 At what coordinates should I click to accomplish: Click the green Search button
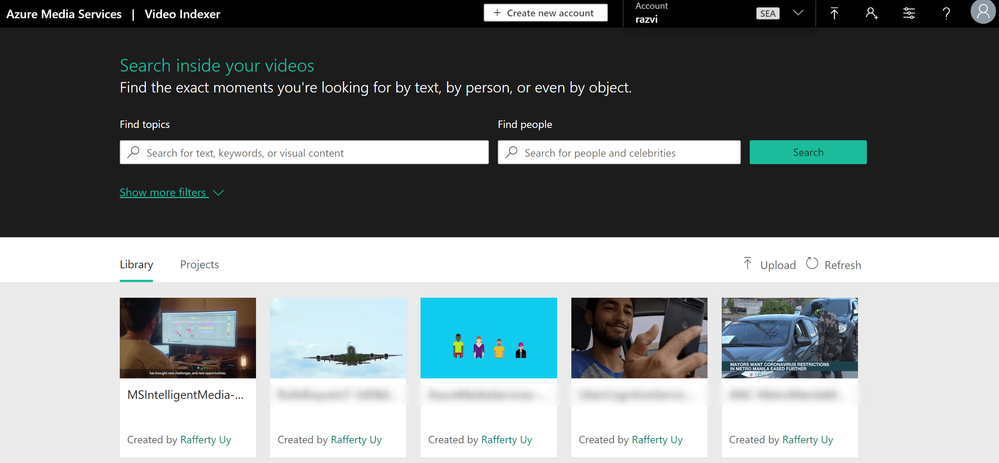click(808, 152)
